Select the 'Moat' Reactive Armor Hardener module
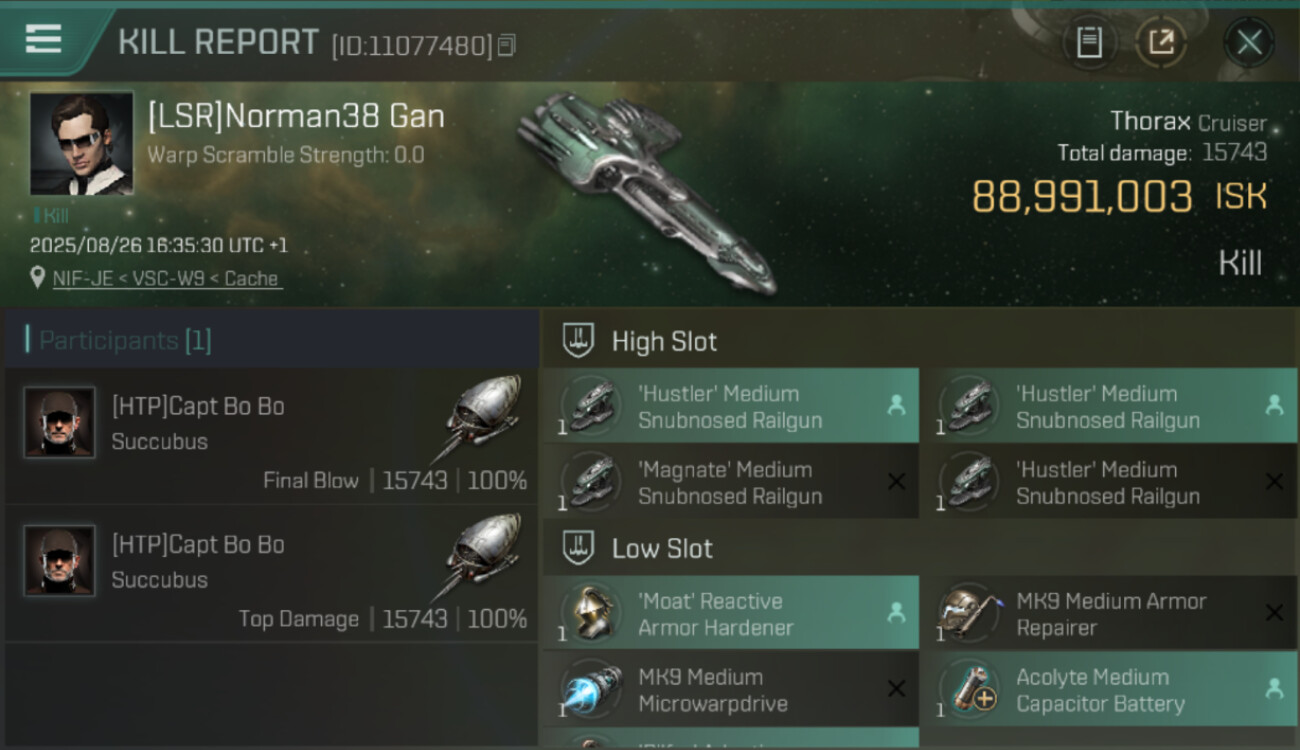Image resolution: width=1300 pixels, height=750 pixels. pyautogui.click(x=731, y=614)
